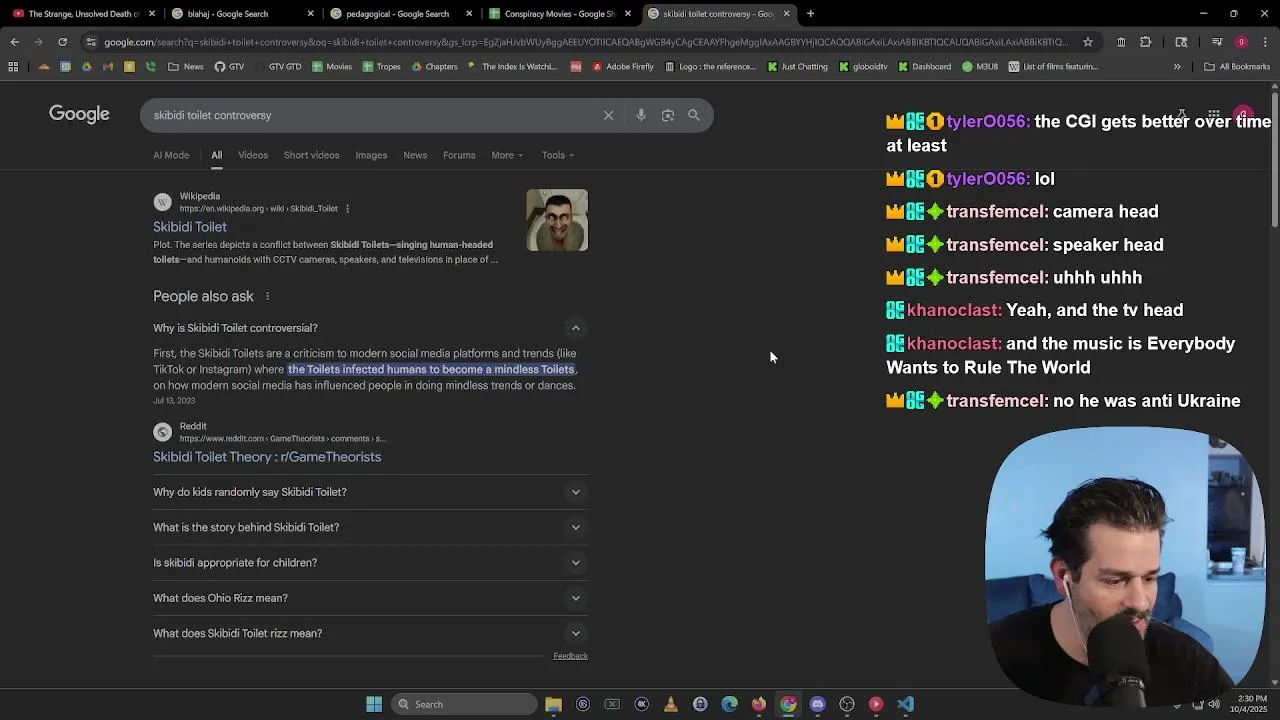Click the browser address bar URL
This screenshot has height=720, width=1280.
pos(585,42)
